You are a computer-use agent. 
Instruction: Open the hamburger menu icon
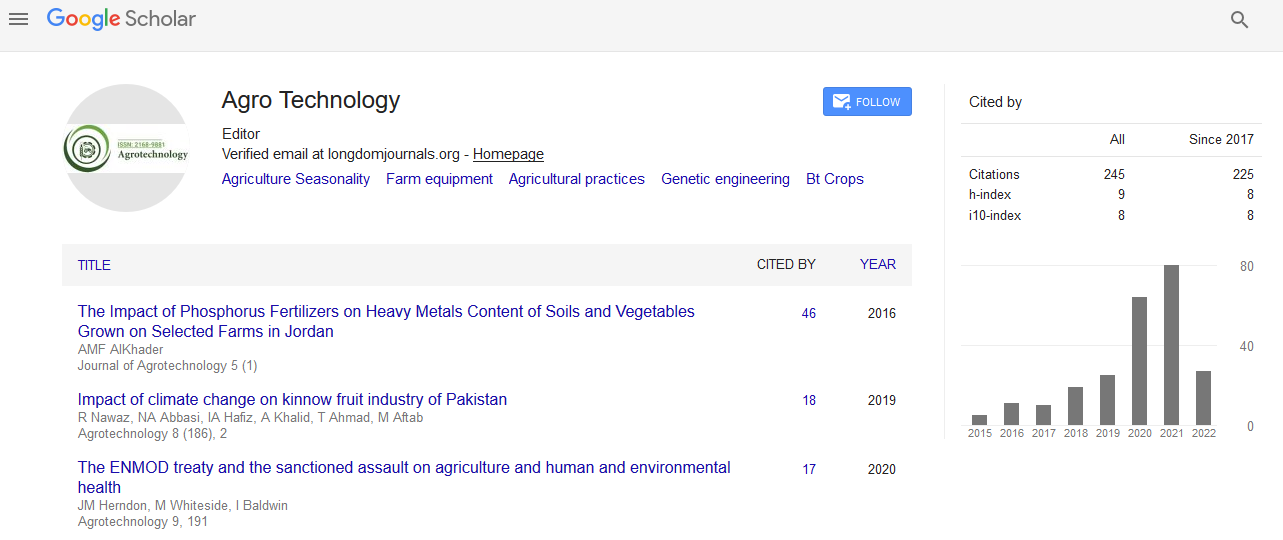coord(18,19)
